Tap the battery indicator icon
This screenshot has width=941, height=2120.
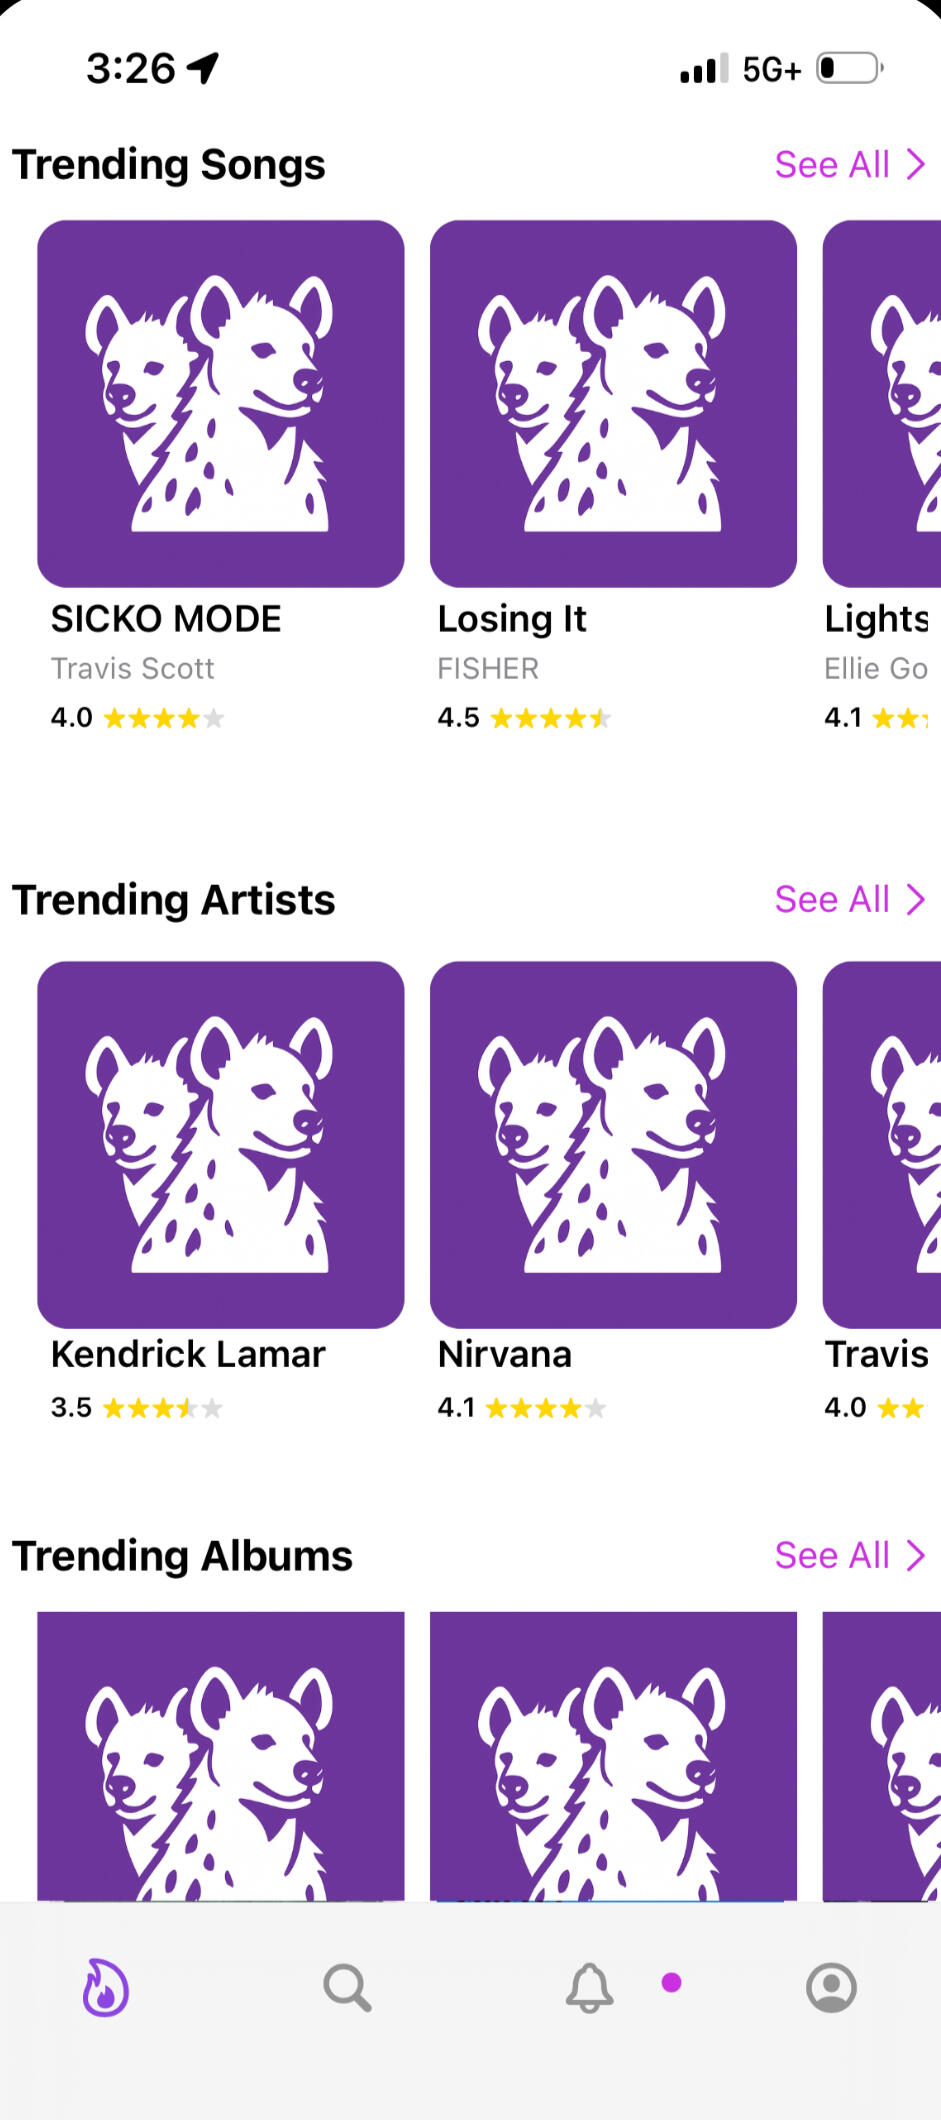click(x=849, y=68)
